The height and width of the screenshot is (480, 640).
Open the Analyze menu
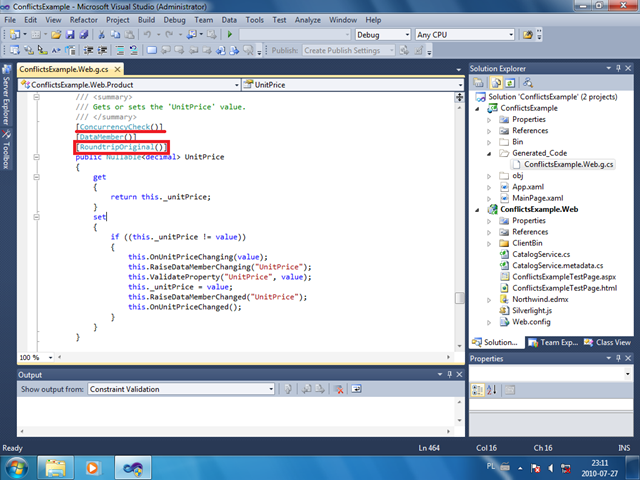(x=308, y=20)
